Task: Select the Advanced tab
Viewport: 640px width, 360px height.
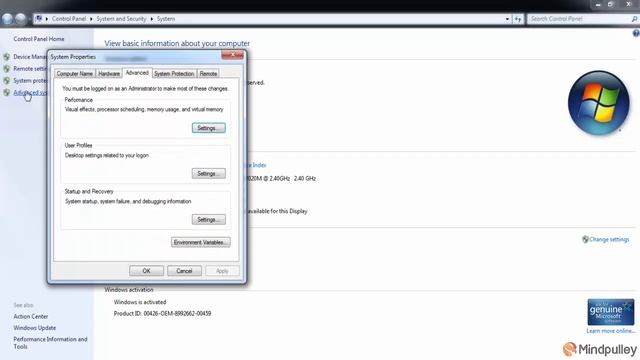Action: tap(137, 73)
